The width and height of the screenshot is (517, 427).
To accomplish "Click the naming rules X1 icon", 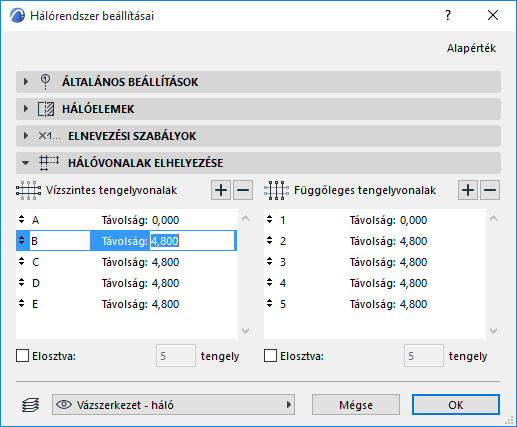I will [x=49, y=136].
